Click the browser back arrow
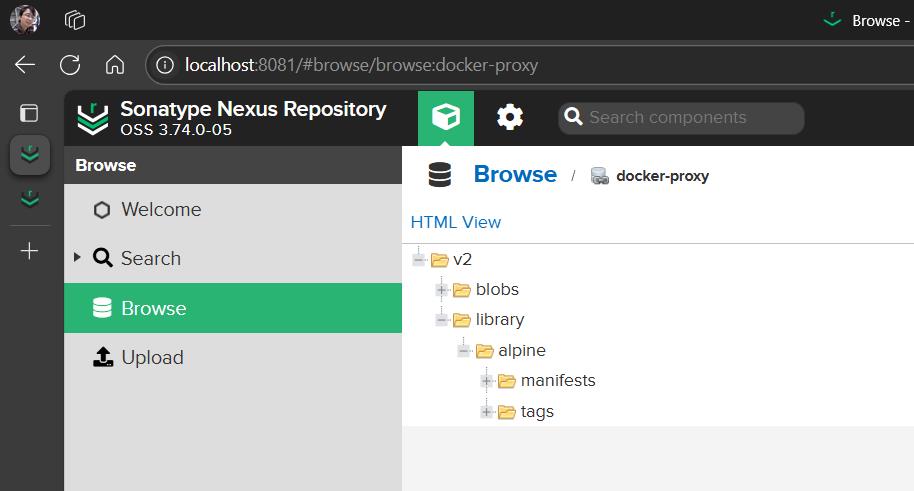914x491 pixels. click(25, 65)
